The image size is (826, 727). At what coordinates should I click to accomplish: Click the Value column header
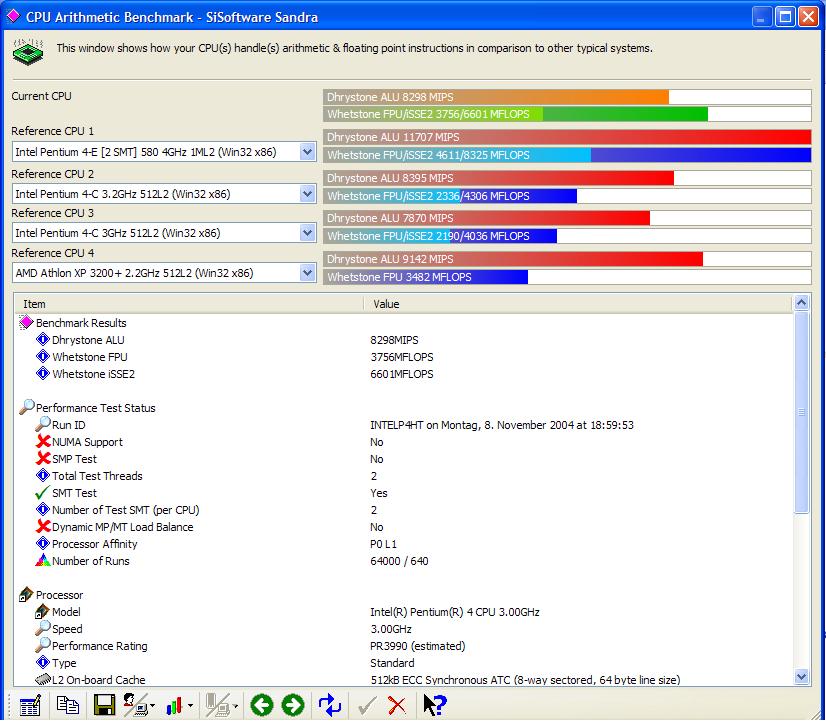[578, 304]
